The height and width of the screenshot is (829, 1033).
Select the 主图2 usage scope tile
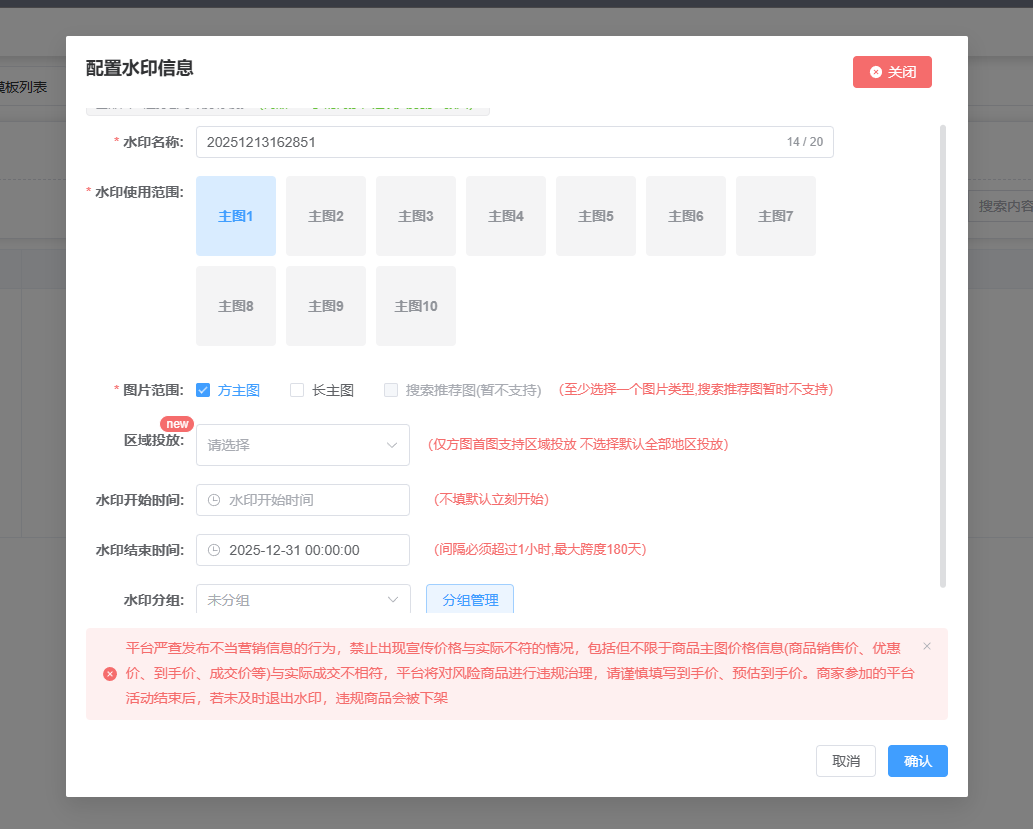[x=326, y=216]
